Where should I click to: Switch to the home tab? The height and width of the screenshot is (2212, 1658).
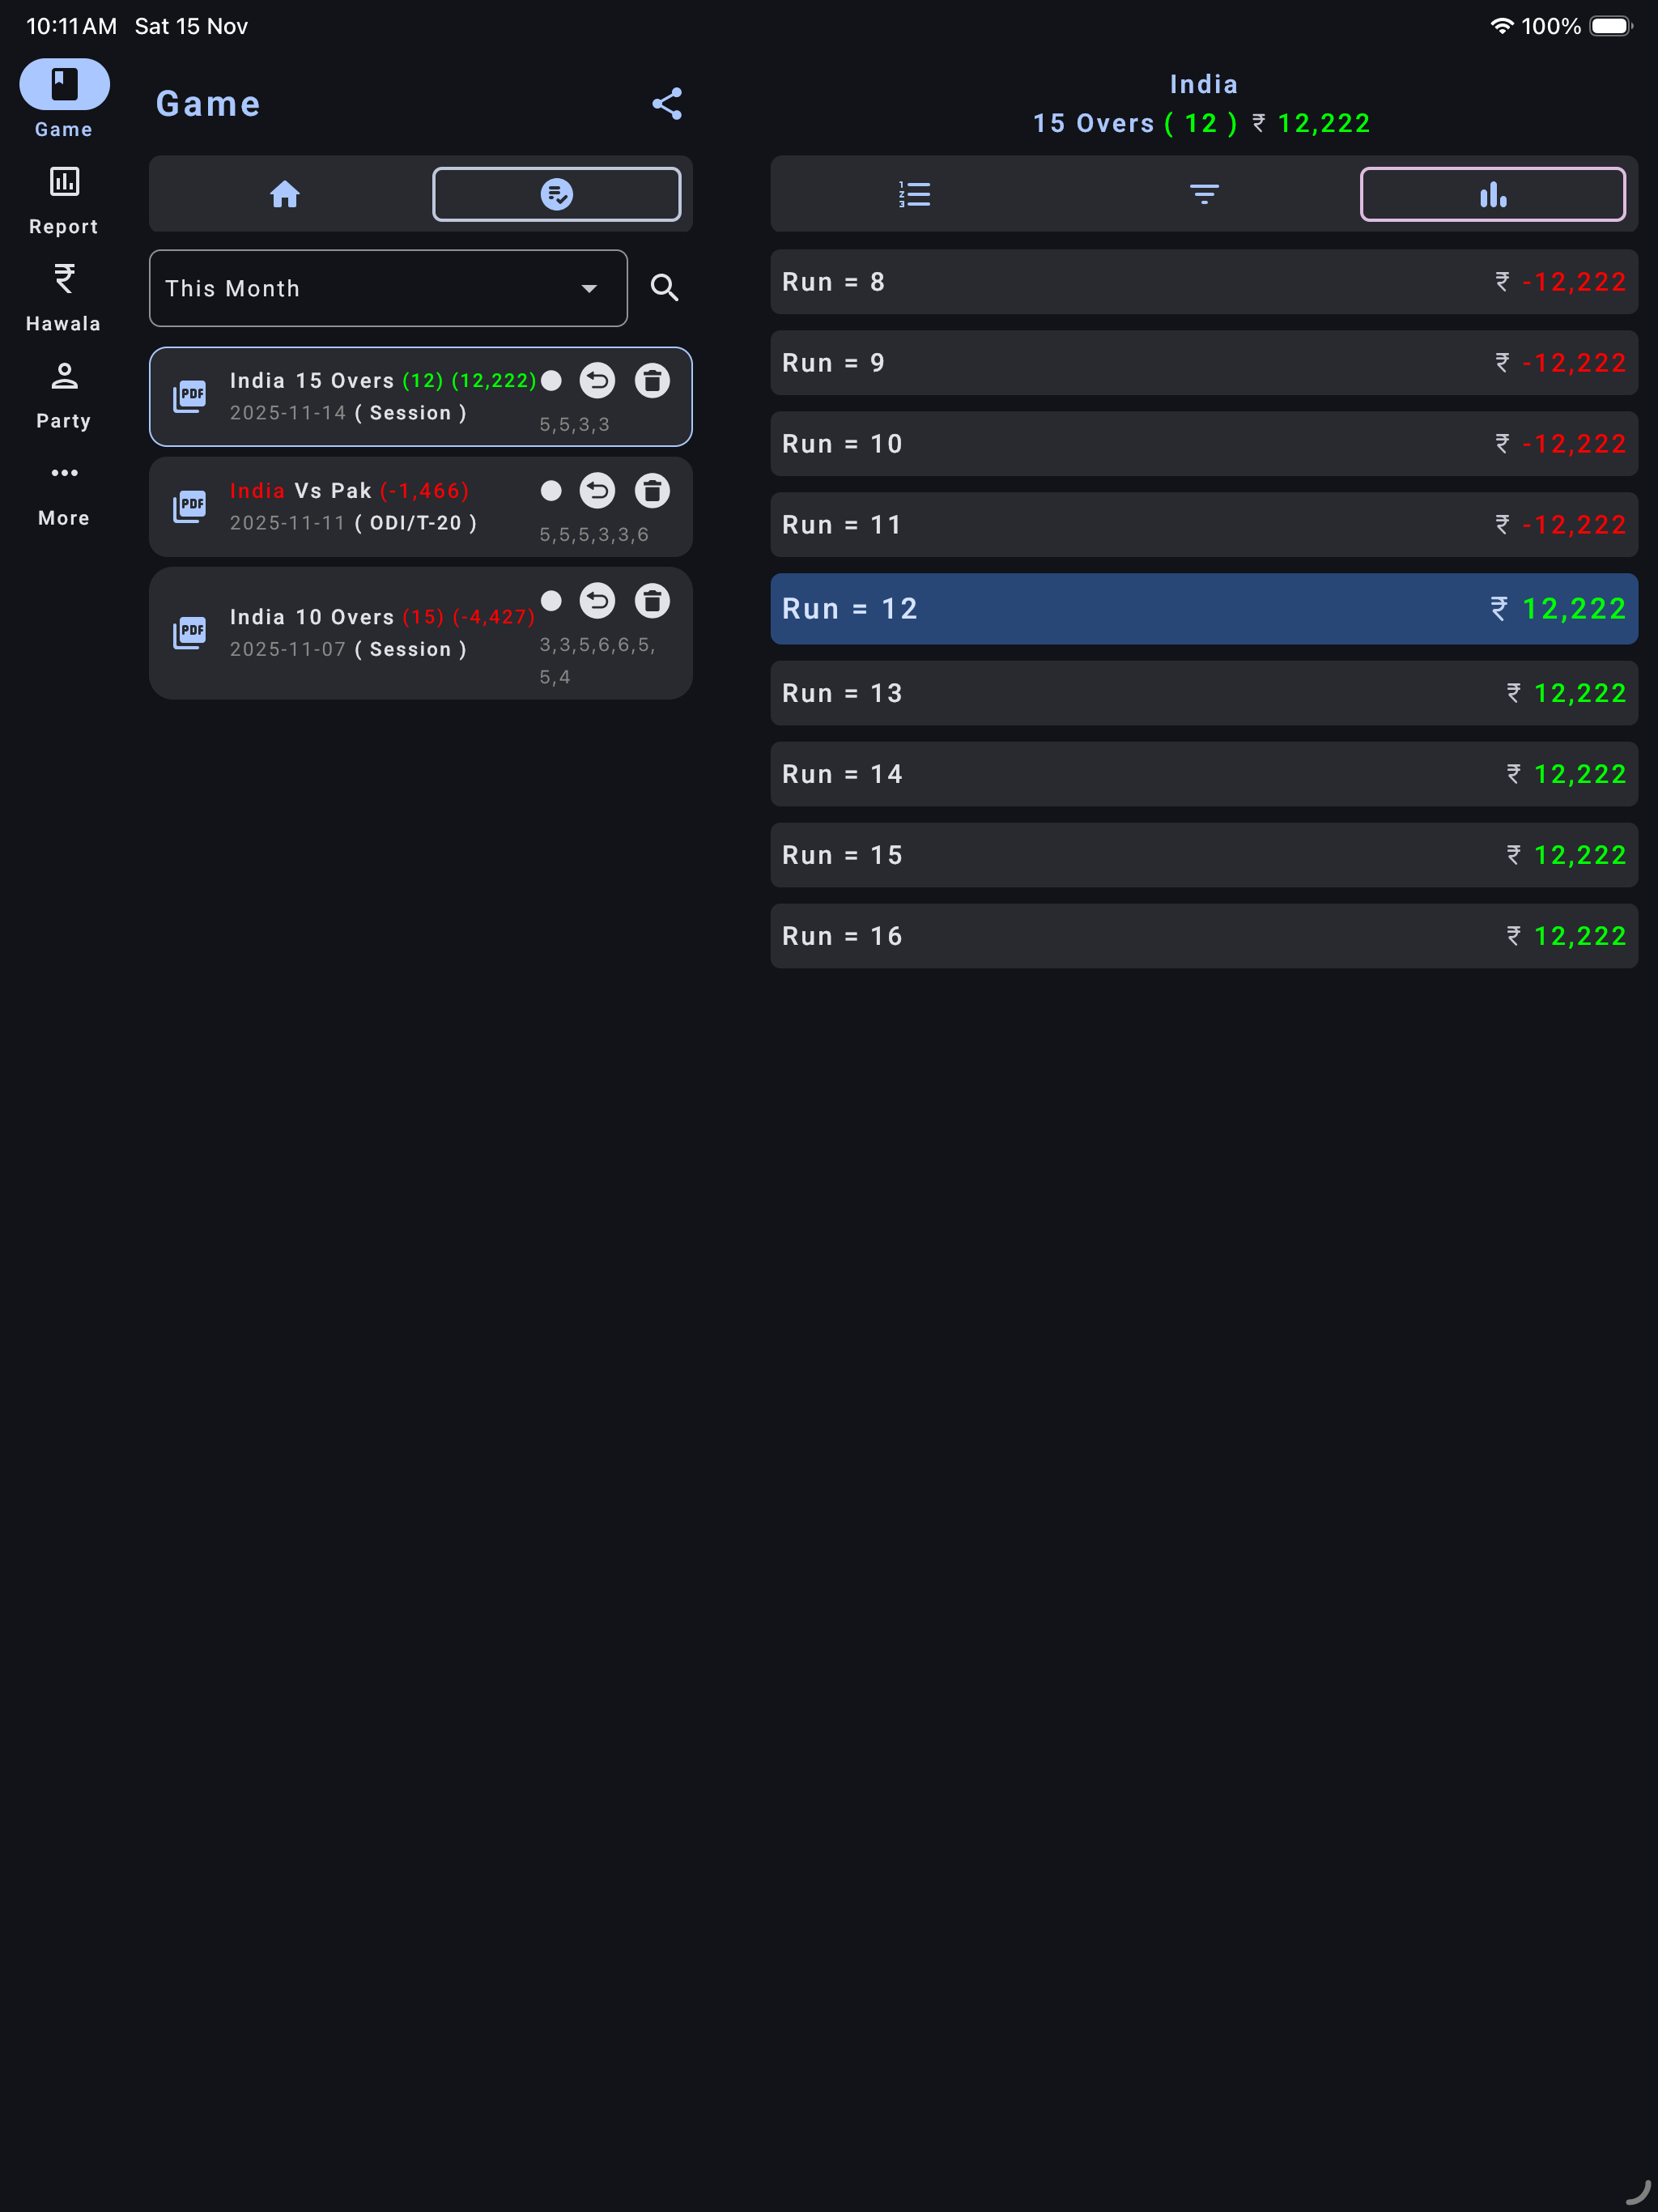click(285, 194)
